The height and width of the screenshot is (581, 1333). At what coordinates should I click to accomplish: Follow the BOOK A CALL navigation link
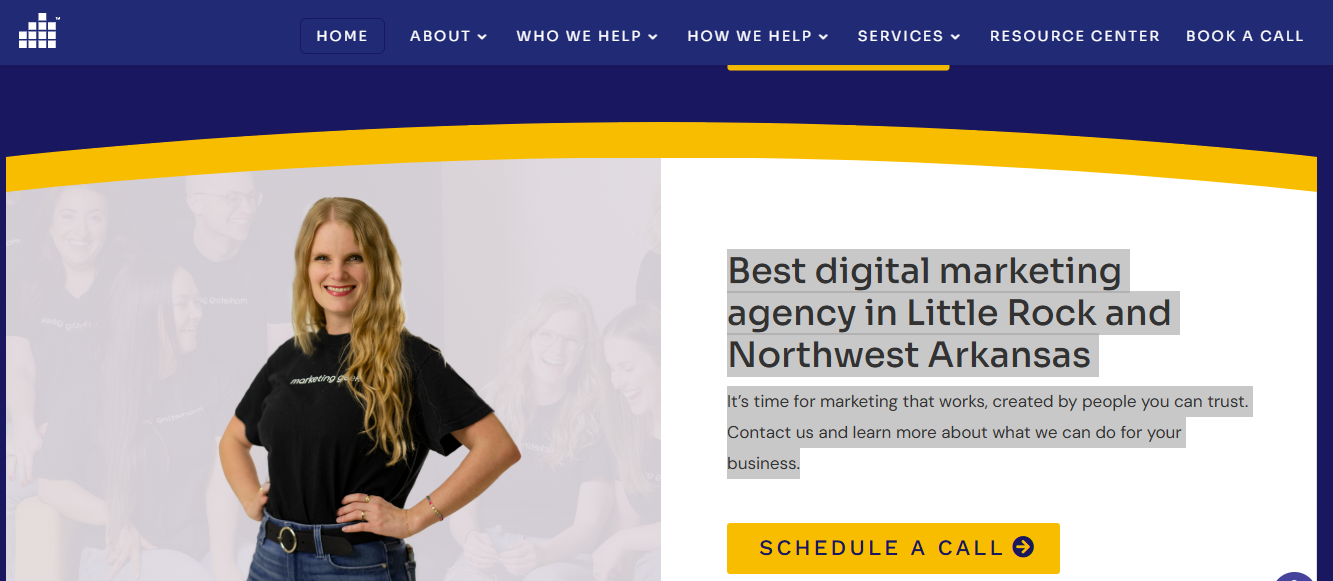pyautogui.click(x=1245, y=36)
